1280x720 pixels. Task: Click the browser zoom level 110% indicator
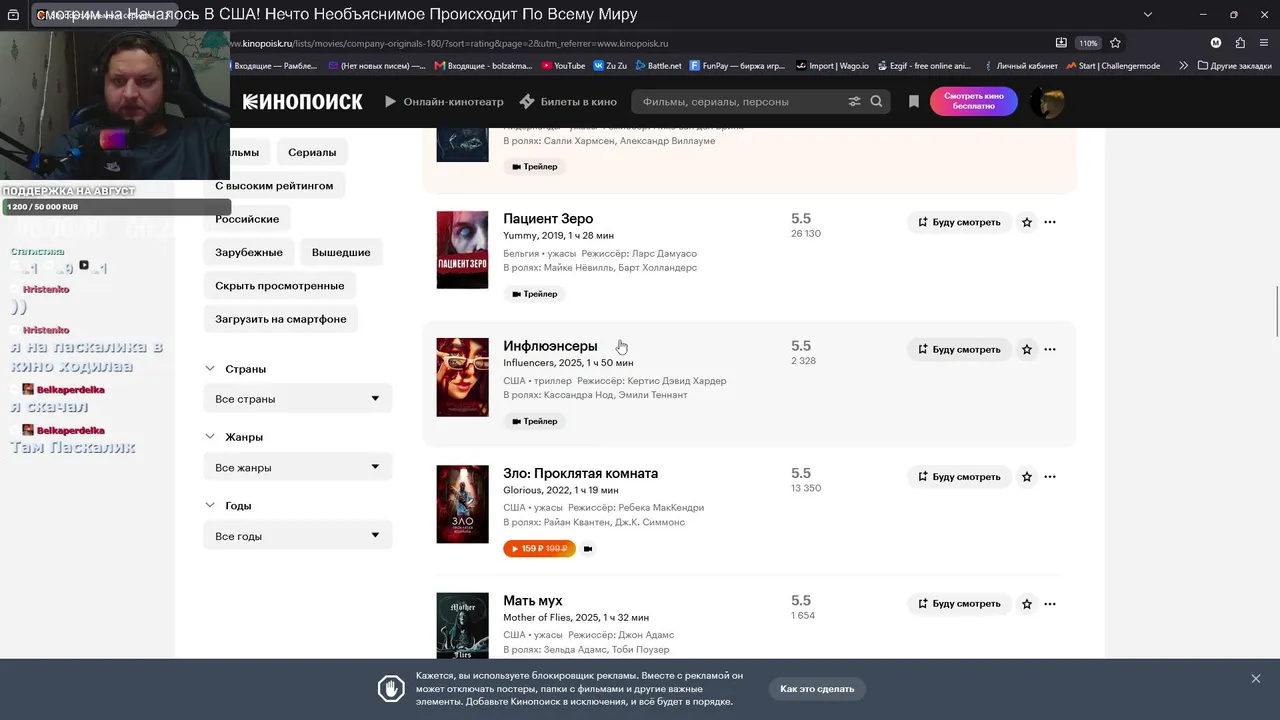coord(1088,43)
